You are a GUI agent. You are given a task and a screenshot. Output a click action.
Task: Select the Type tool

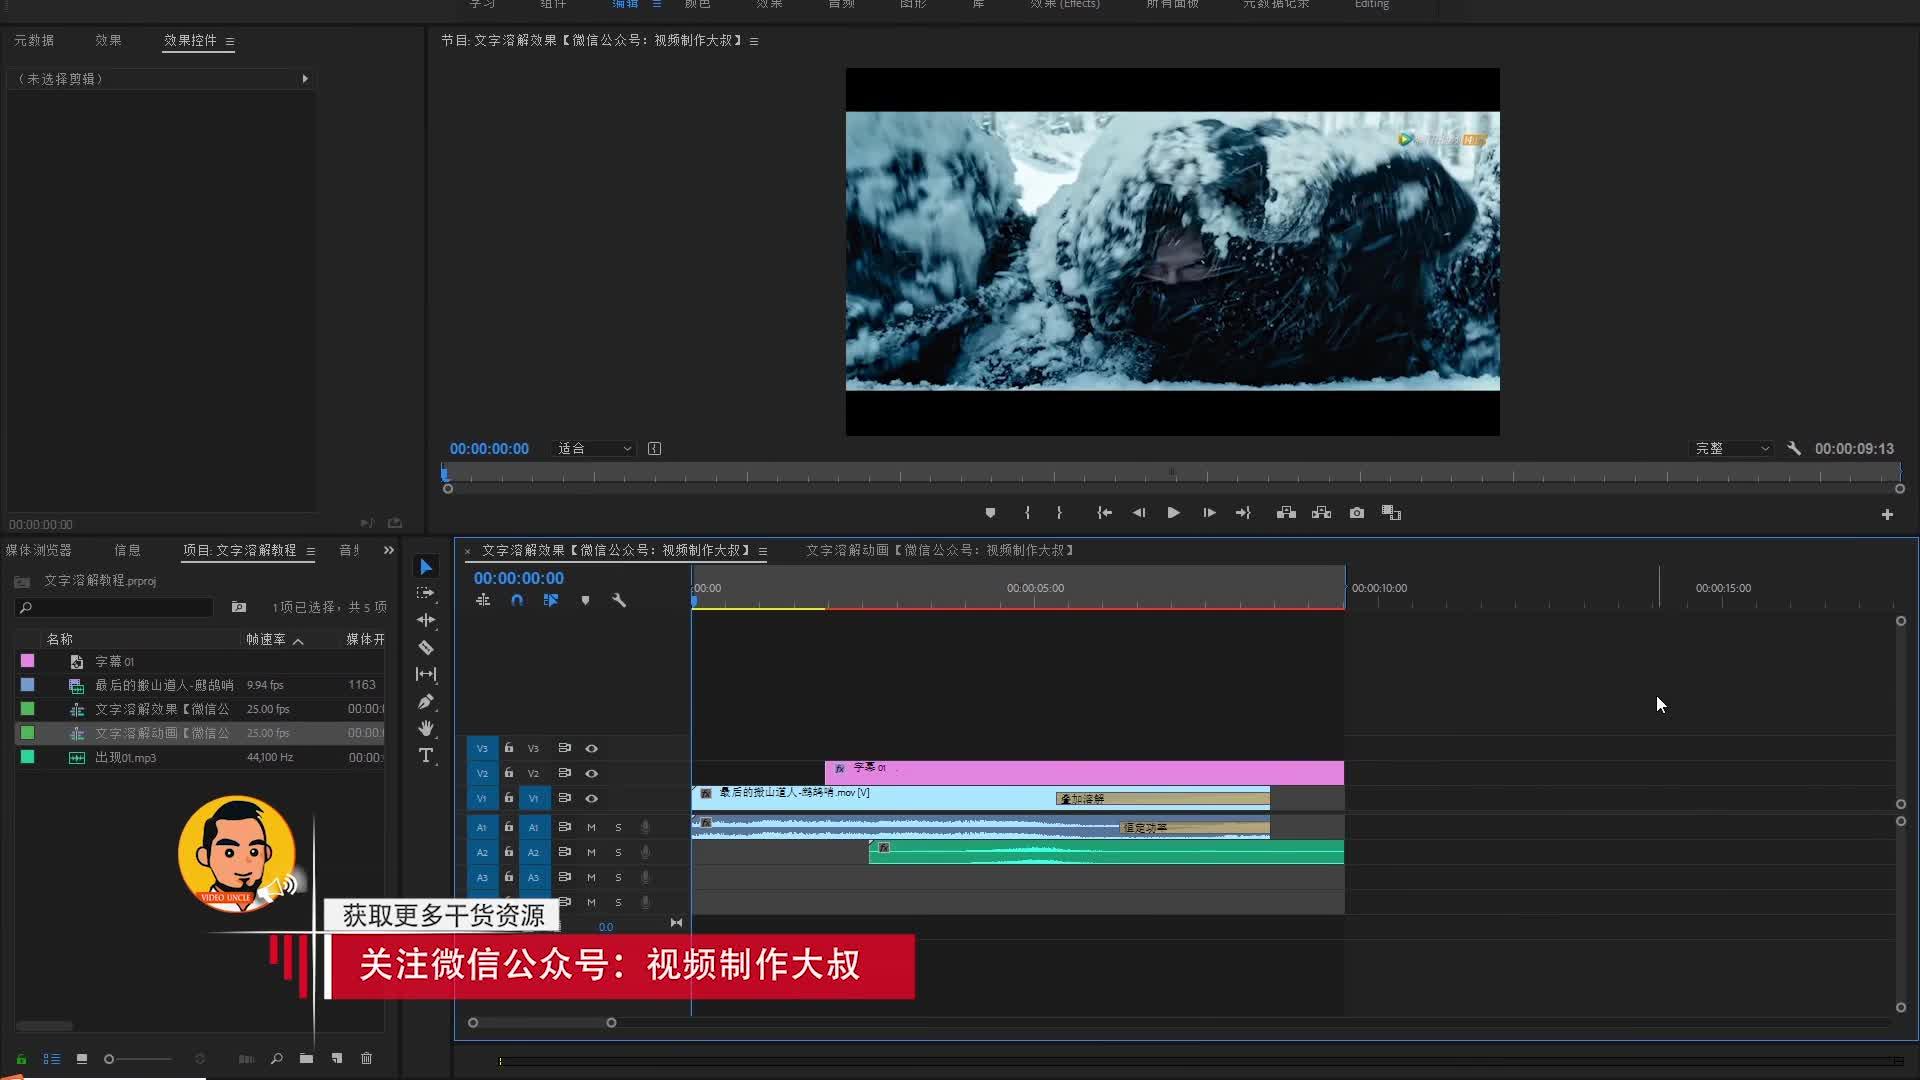click(x=426, y=755)
